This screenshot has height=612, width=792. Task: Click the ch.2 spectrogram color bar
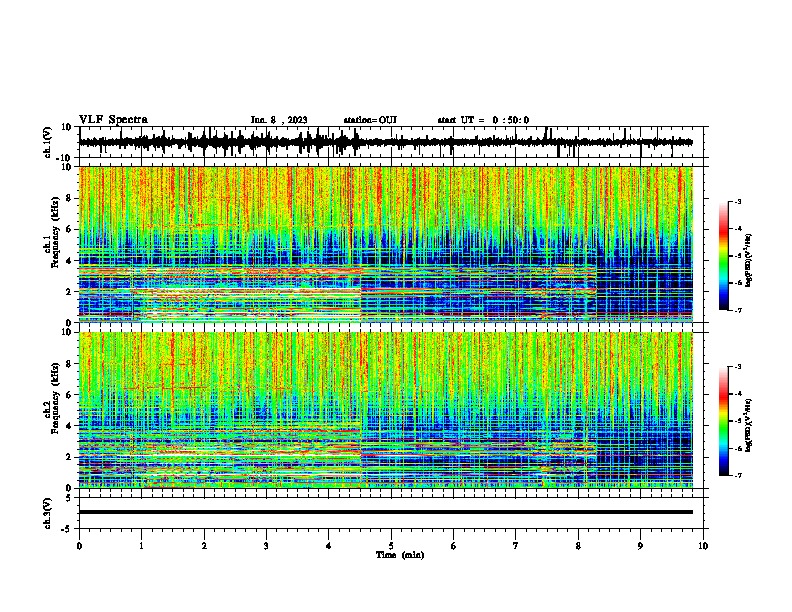coord(724,421)
